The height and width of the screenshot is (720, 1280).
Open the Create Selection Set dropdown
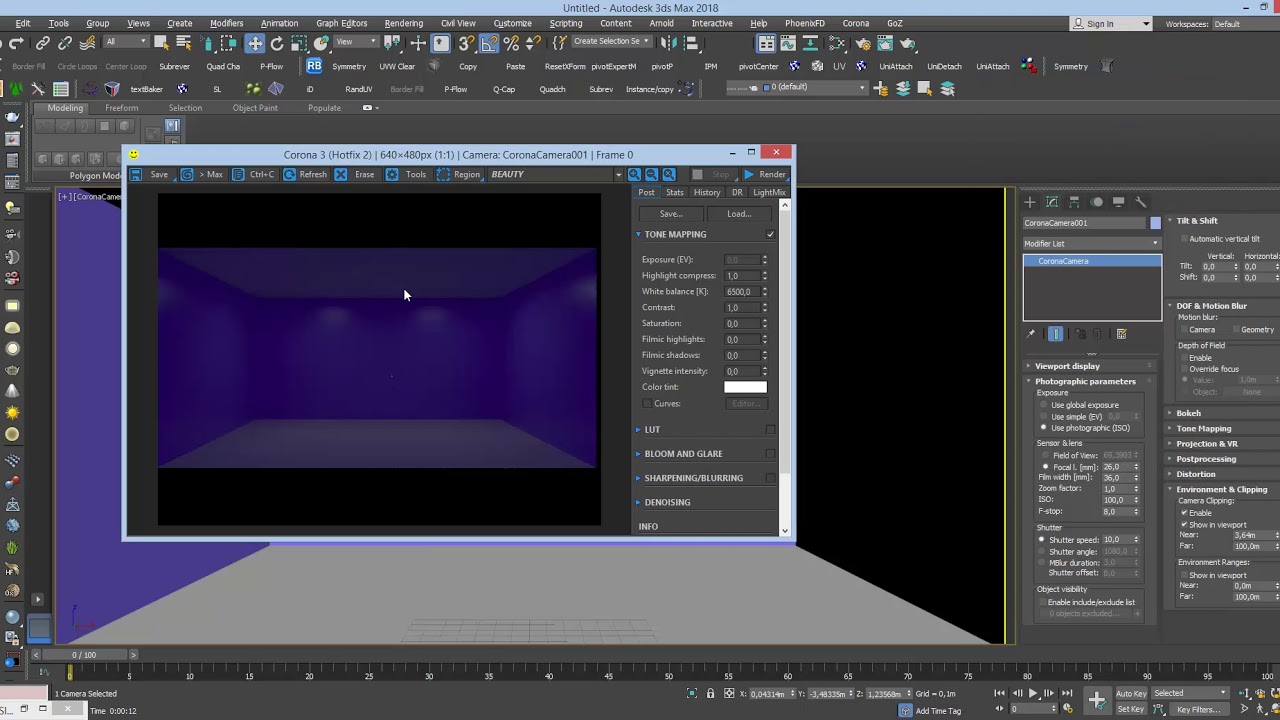point(611,42)
